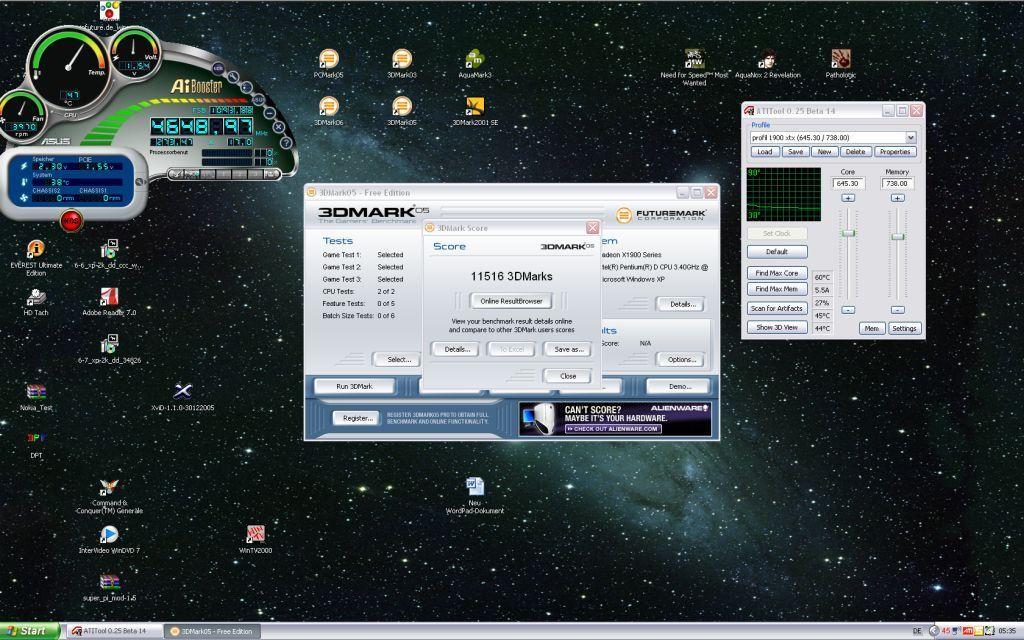Image resolution: width=1024 pixels, height=640 pixels.
Task: Click Load in ATITool profile section
Action: click(765, 152)
